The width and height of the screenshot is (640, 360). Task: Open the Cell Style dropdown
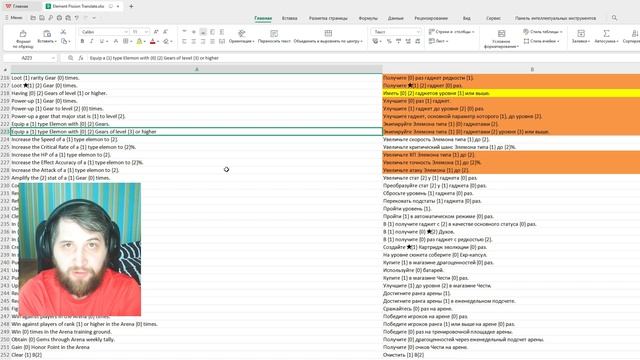coord(541,41)
